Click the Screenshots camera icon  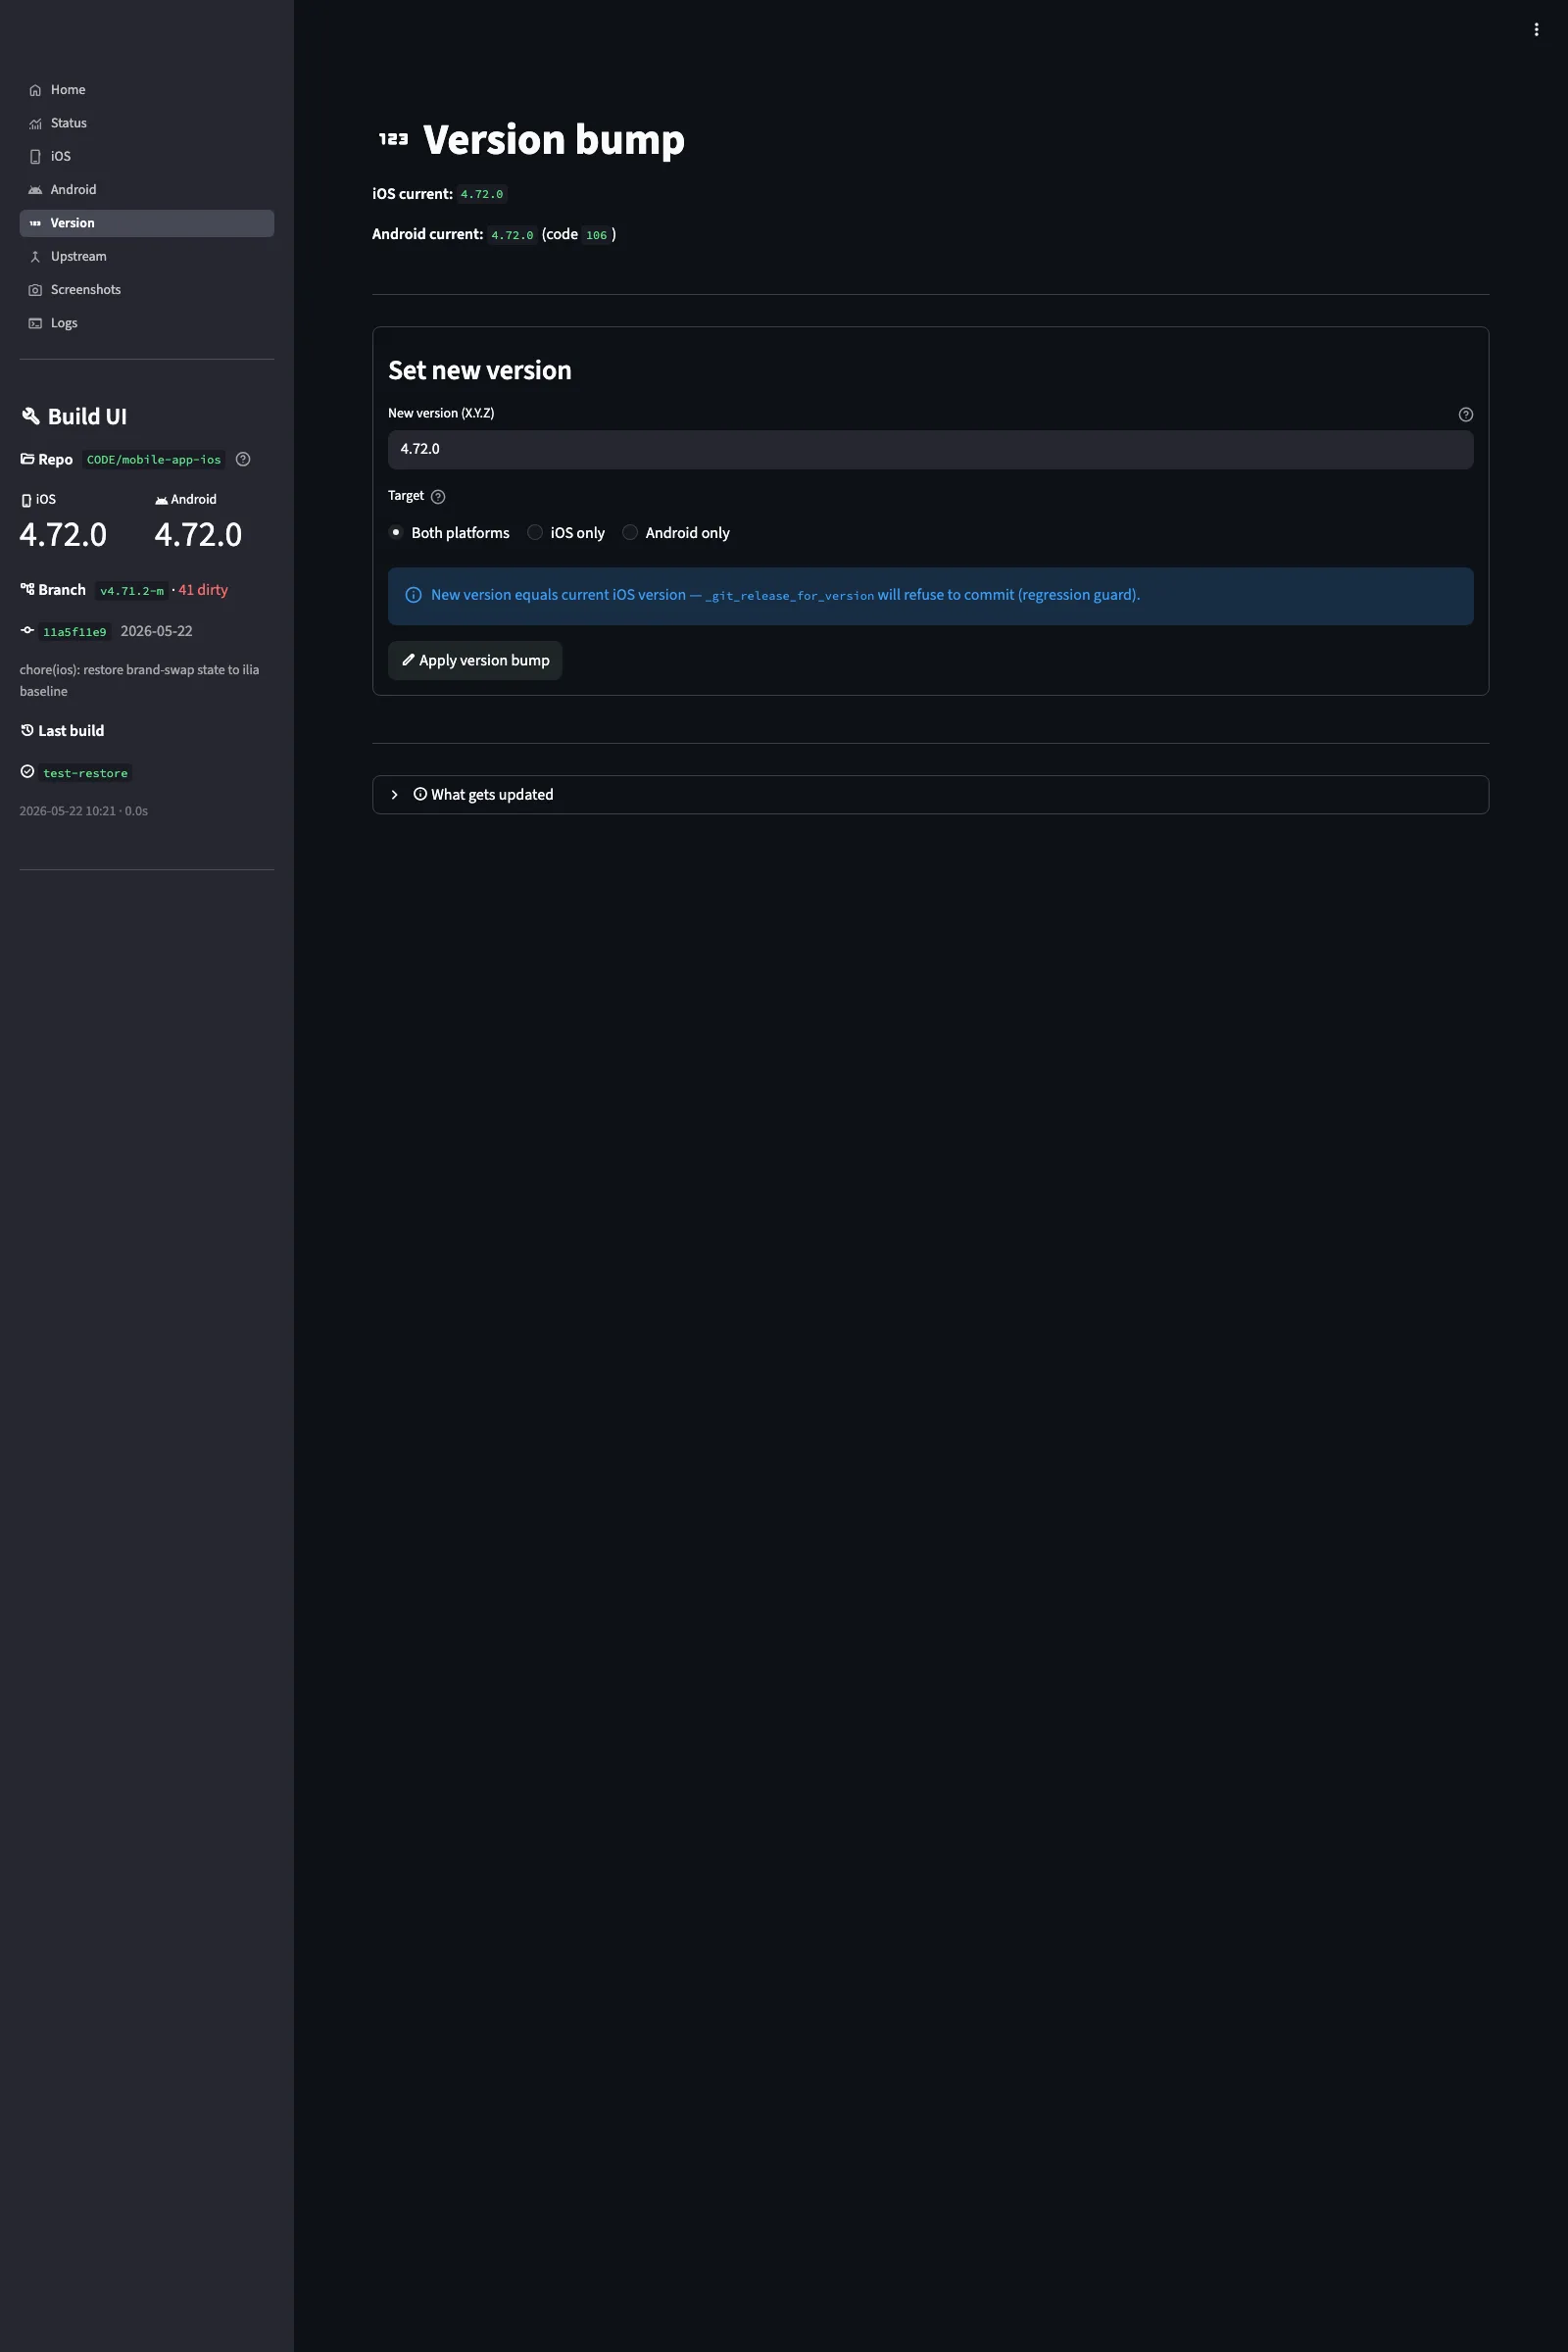[x=35, y=290]
